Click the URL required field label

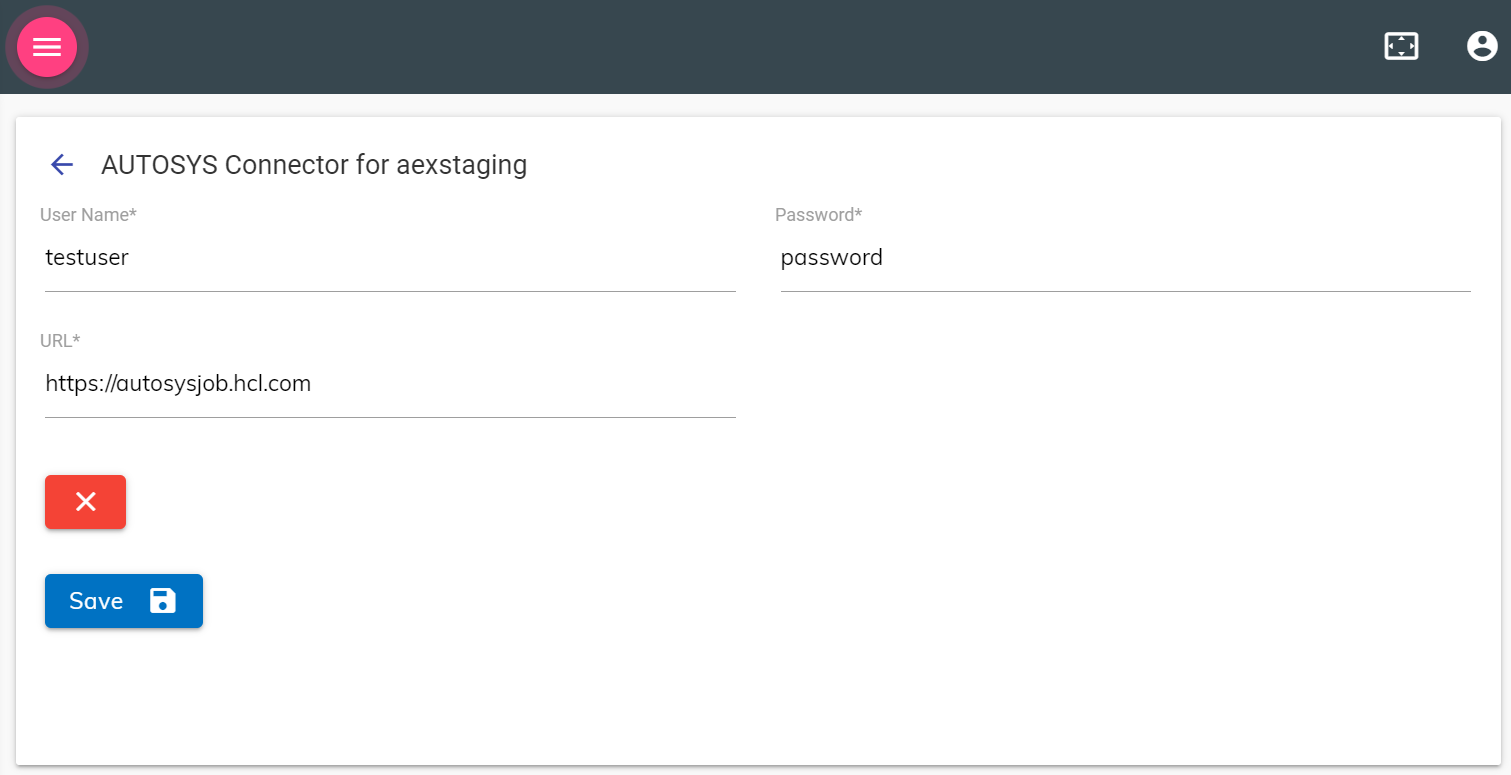(x=59, y=340)
